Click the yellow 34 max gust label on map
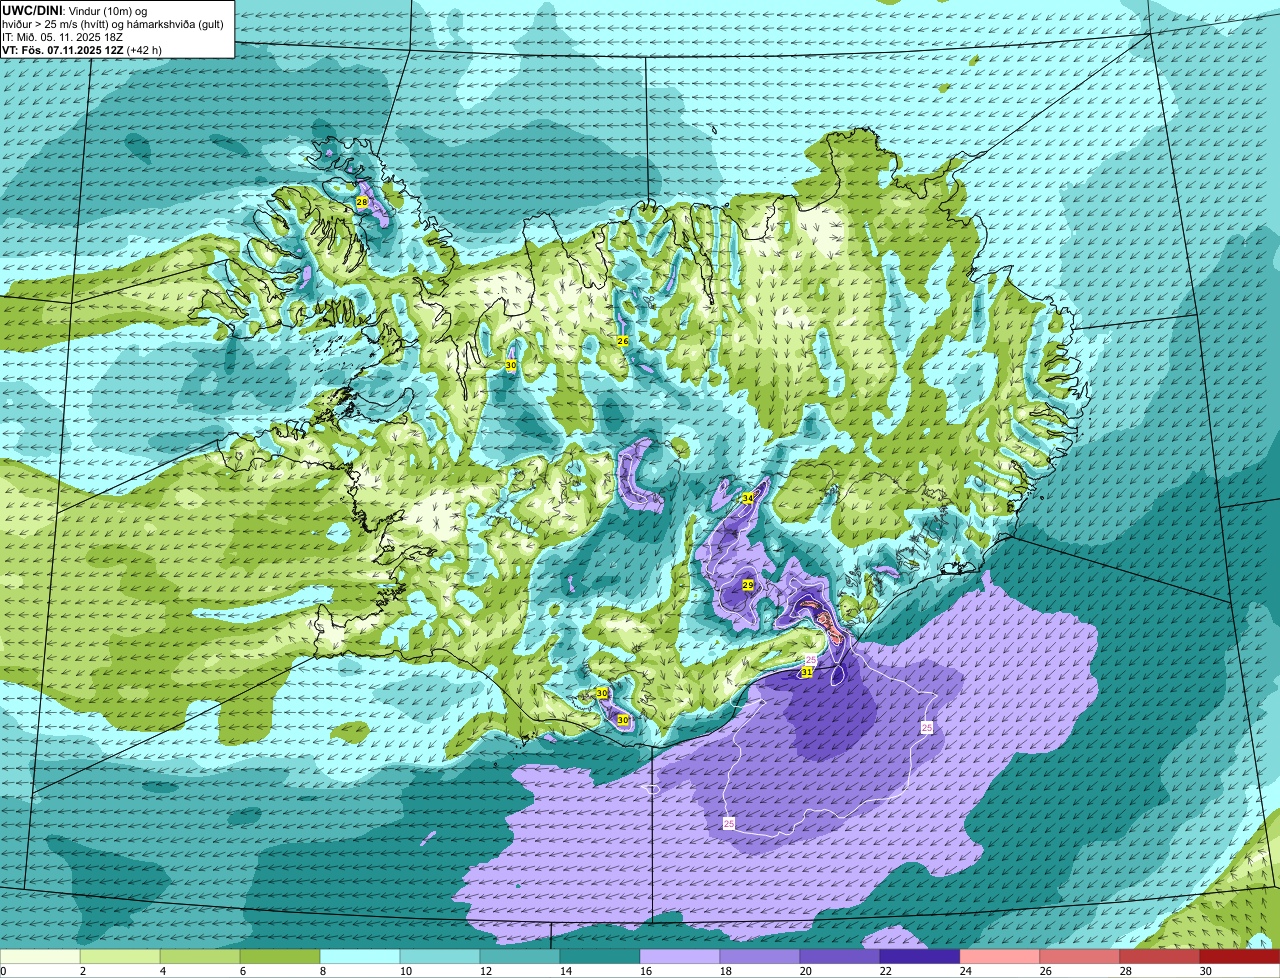1280x978 pixels. 748,498
